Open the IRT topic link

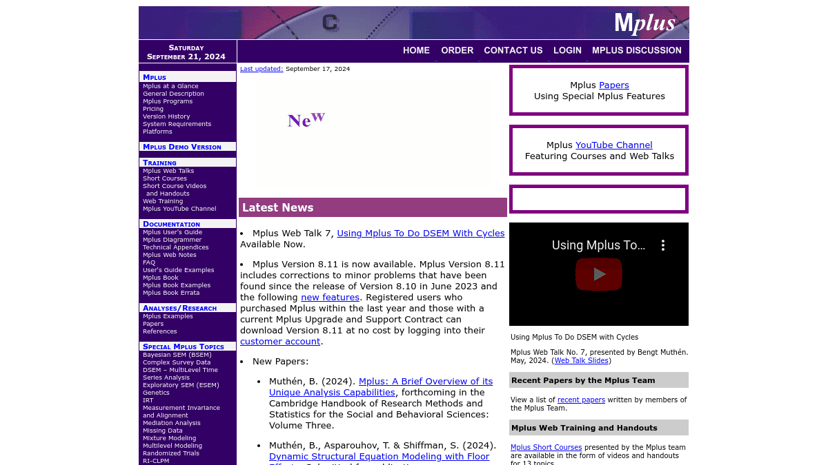coord(147,400)
